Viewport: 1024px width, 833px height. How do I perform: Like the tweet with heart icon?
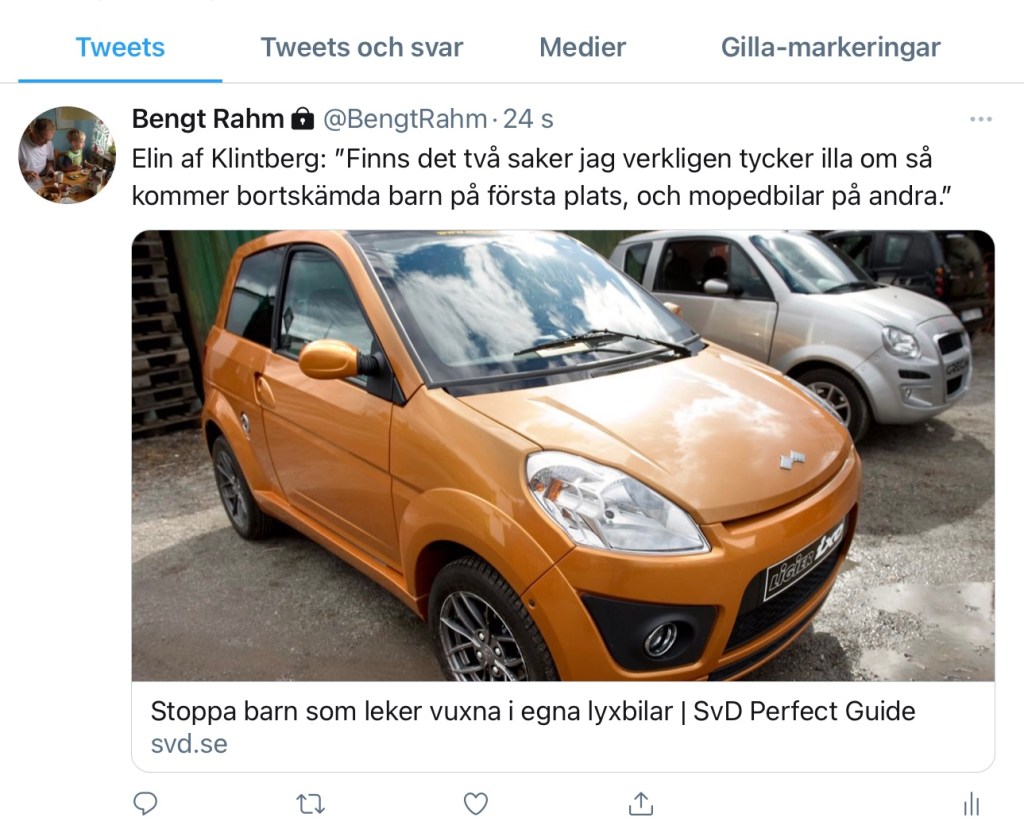pos(476,803)
